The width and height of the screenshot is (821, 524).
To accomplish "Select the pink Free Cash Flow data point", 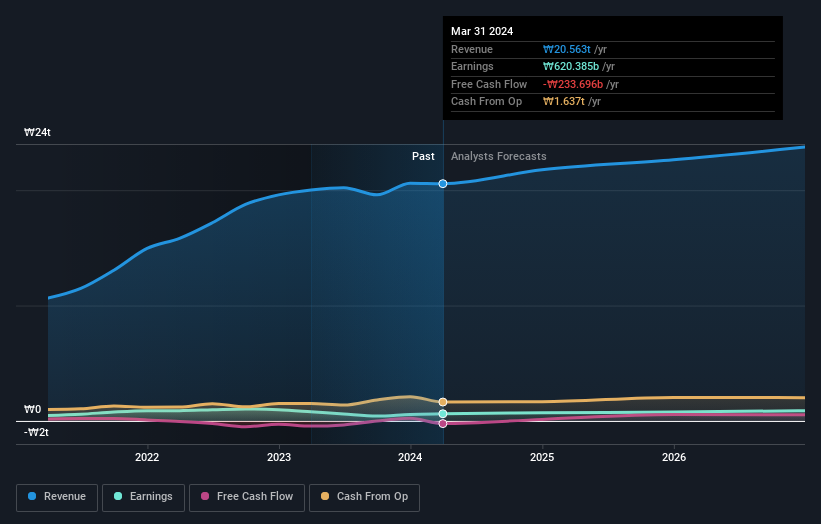I will coord(443,423).
